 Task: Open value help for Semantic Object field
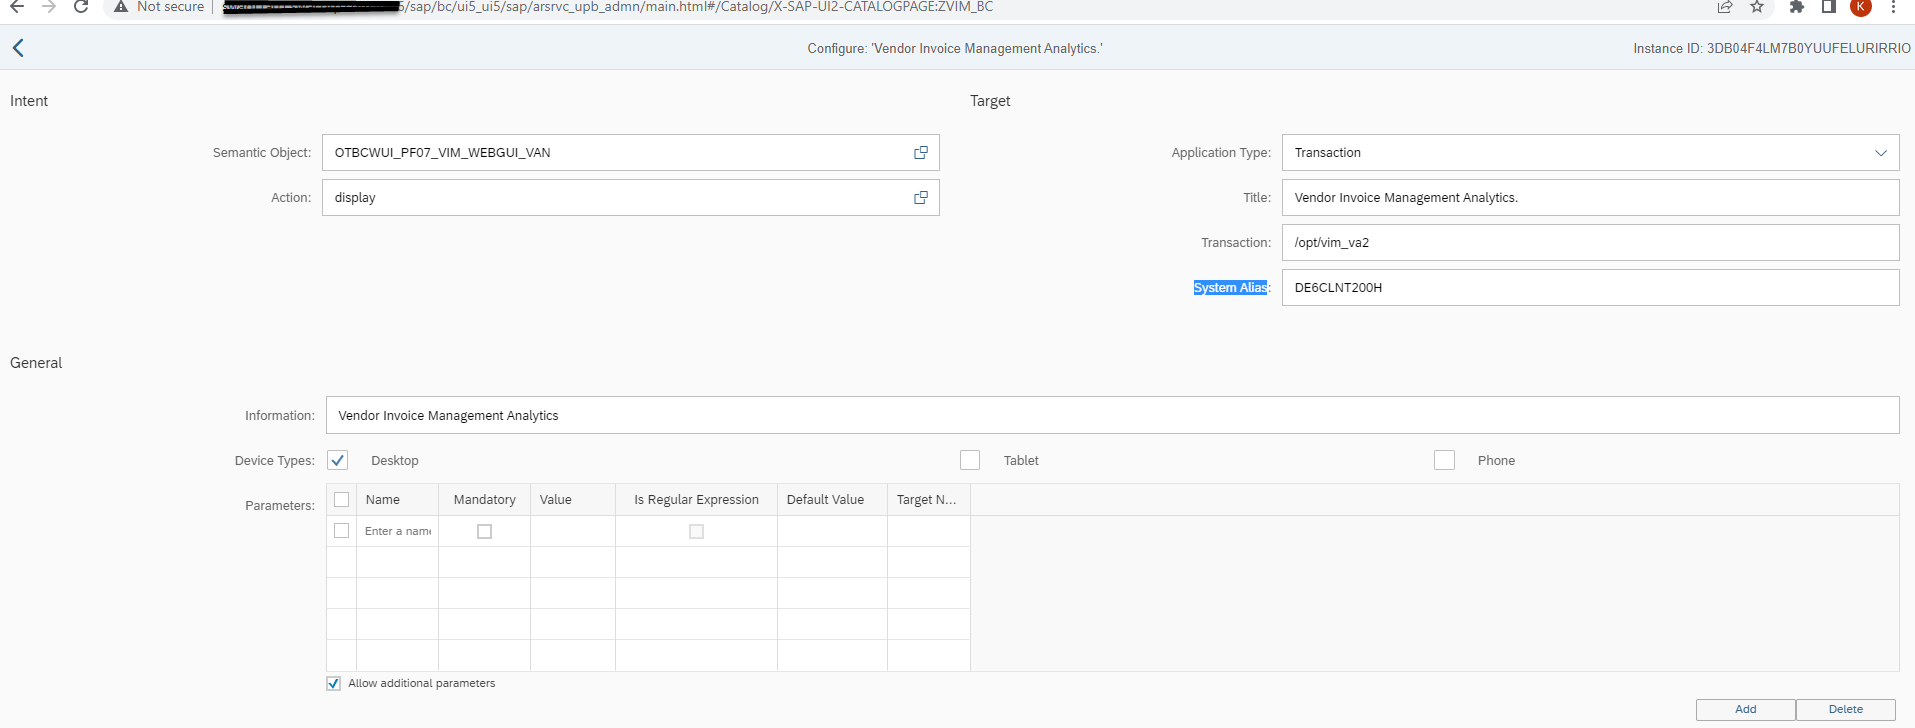coord(921,153)
